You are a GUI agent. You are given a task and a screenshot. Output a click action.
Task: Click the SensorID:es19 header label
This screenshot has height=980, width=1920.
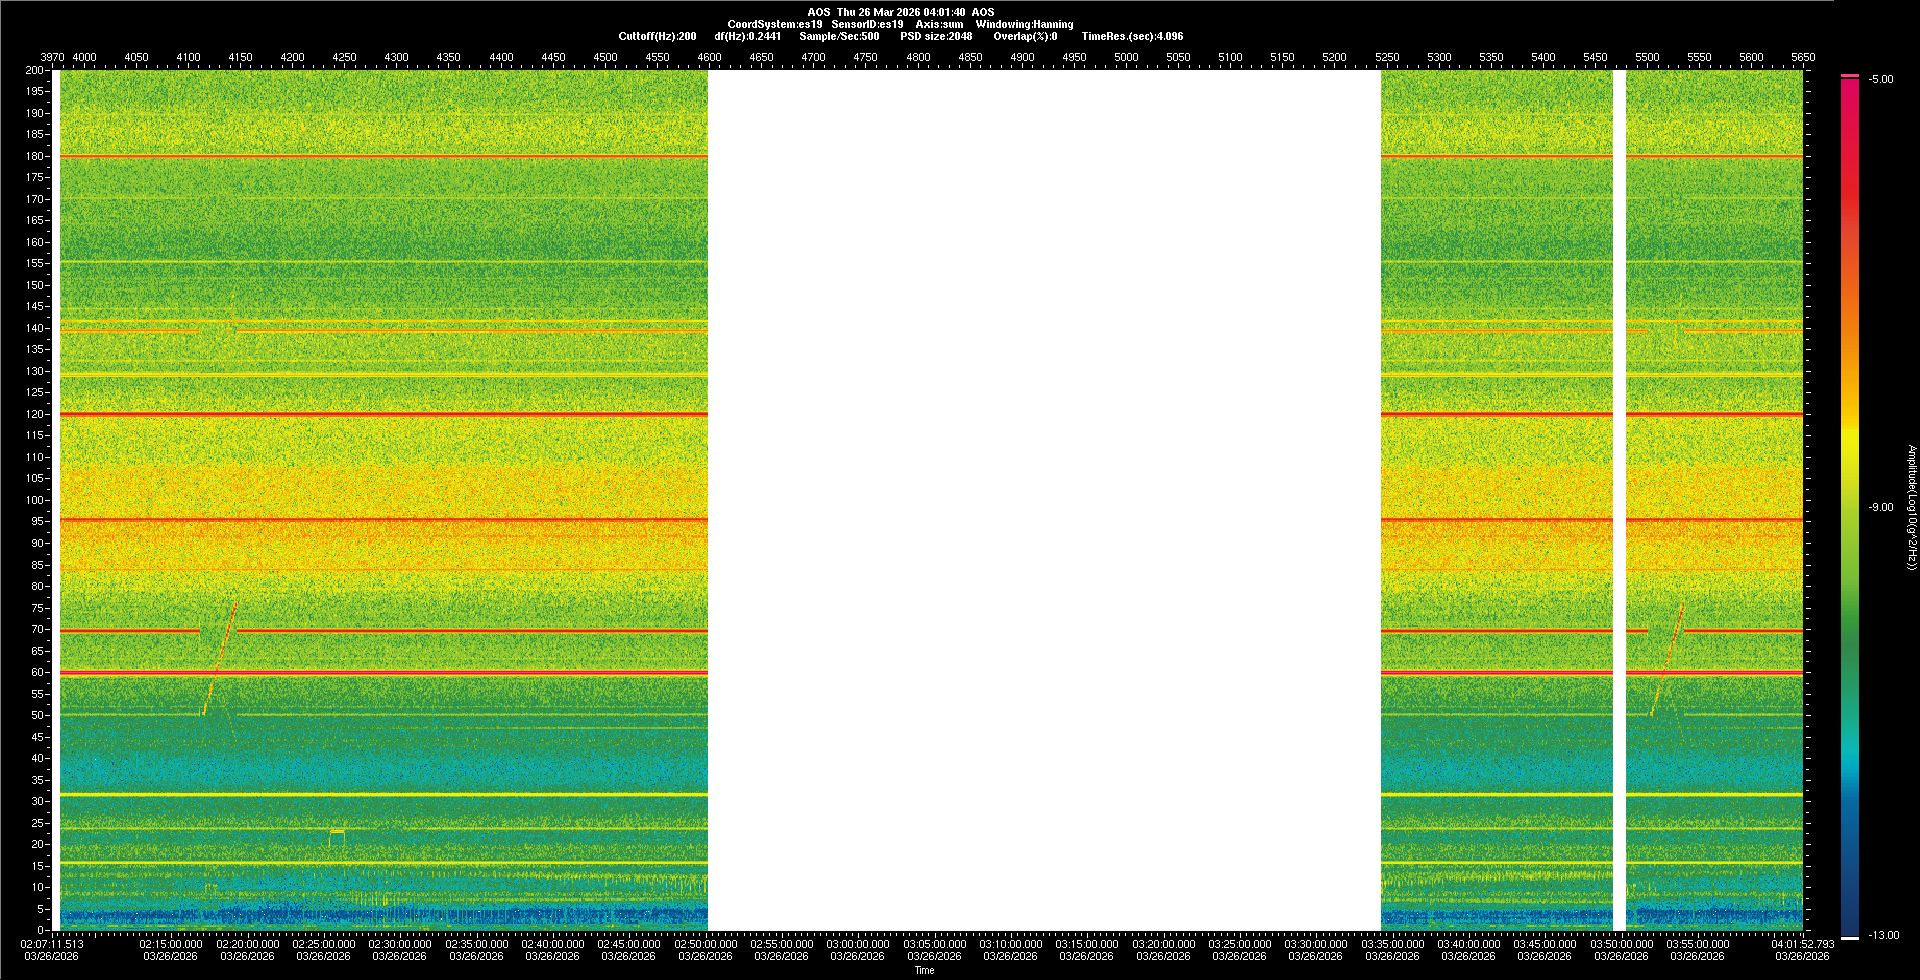pyautogui.click(x=867, y=24)
